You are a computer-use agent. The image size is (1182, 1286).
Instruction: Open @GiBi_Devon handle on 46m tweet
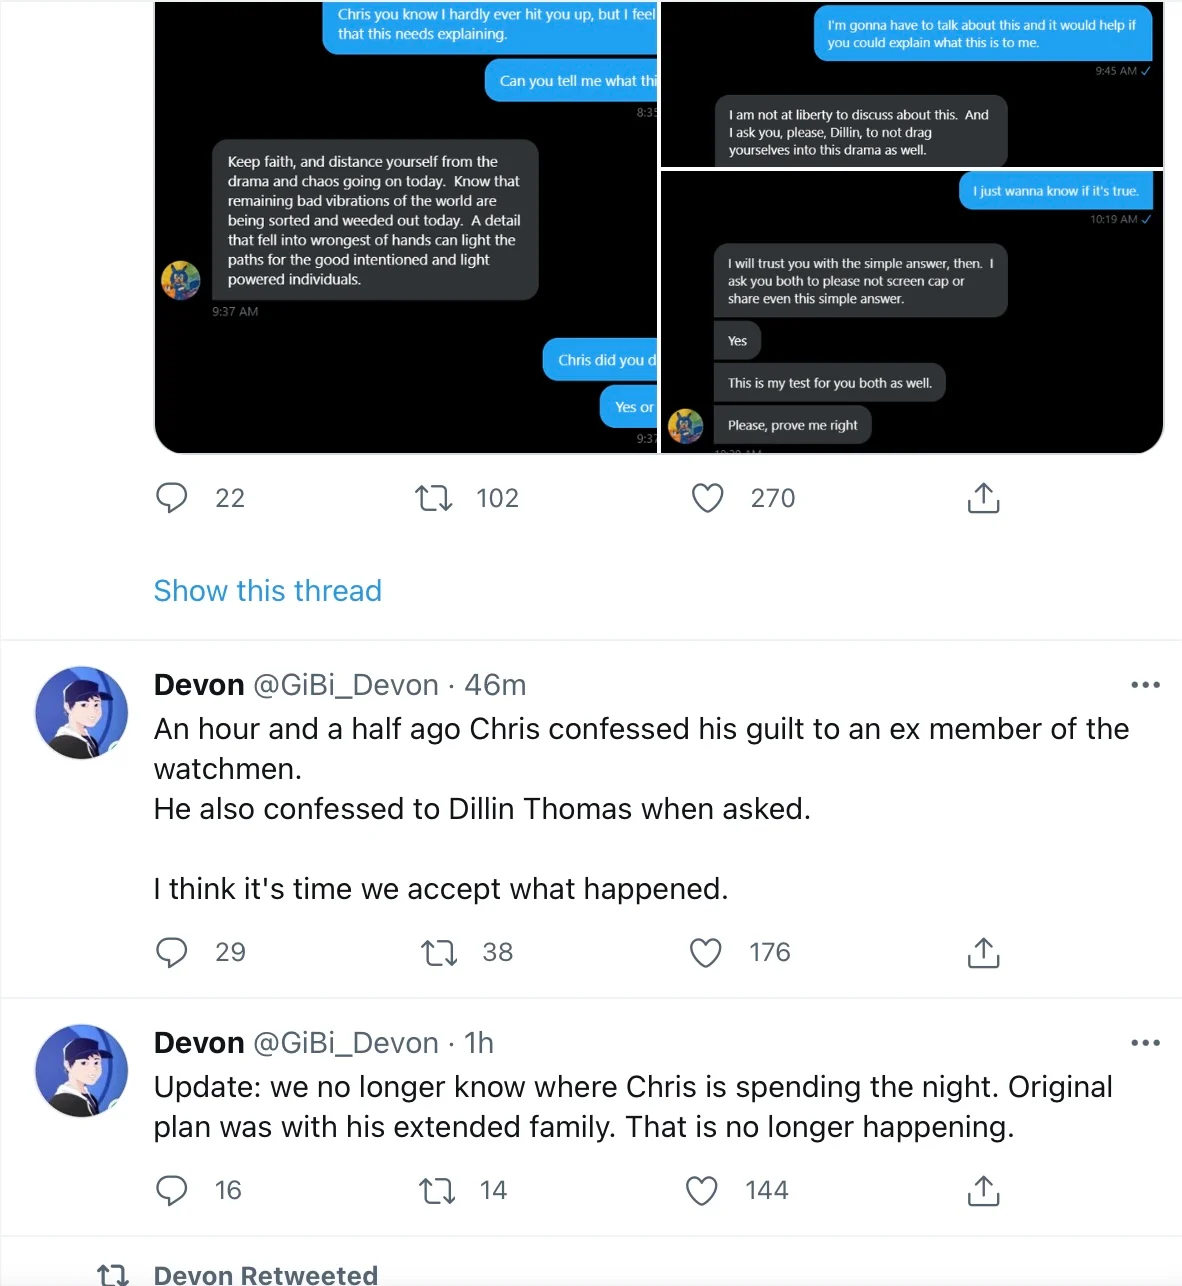tap(346, 685)
